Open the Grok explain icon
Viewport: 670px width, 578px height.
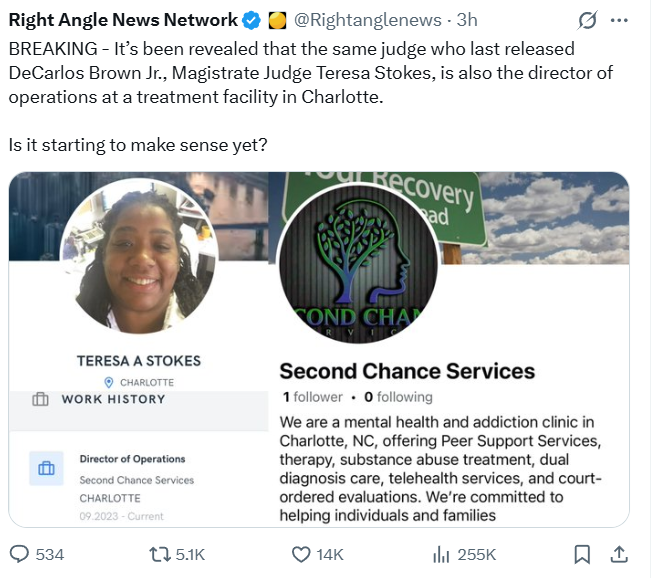(587, 20)
